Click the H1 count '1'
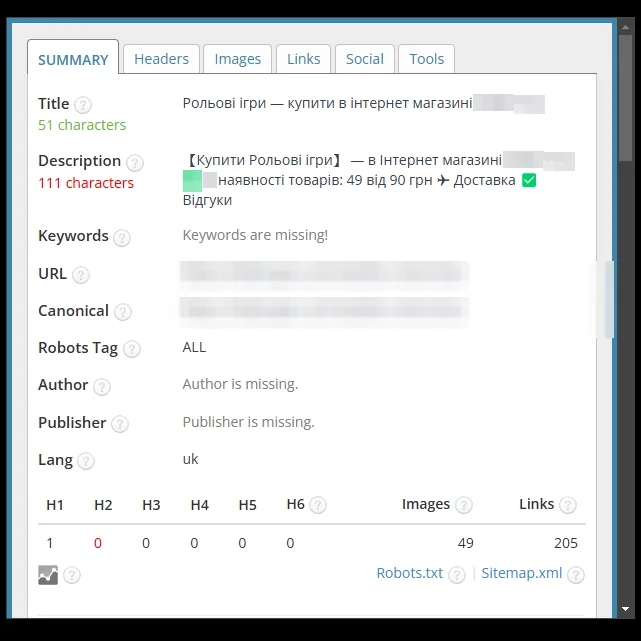 (x=50, y=543)
